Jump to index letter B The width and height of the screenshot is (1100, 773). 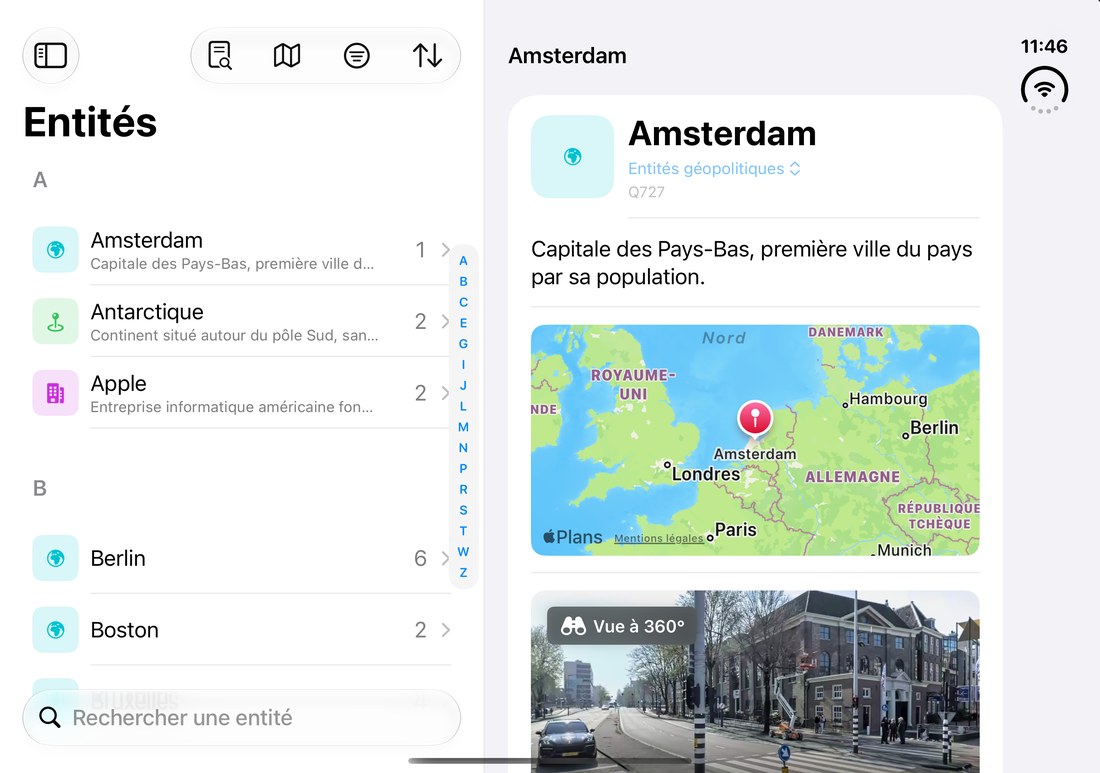point(463,281)
